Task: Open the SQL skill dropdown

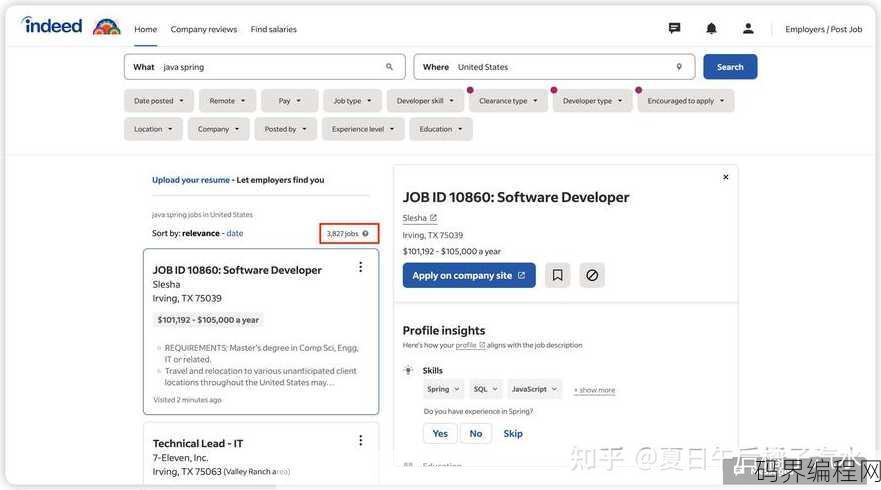Action: [x=485, y=389]
